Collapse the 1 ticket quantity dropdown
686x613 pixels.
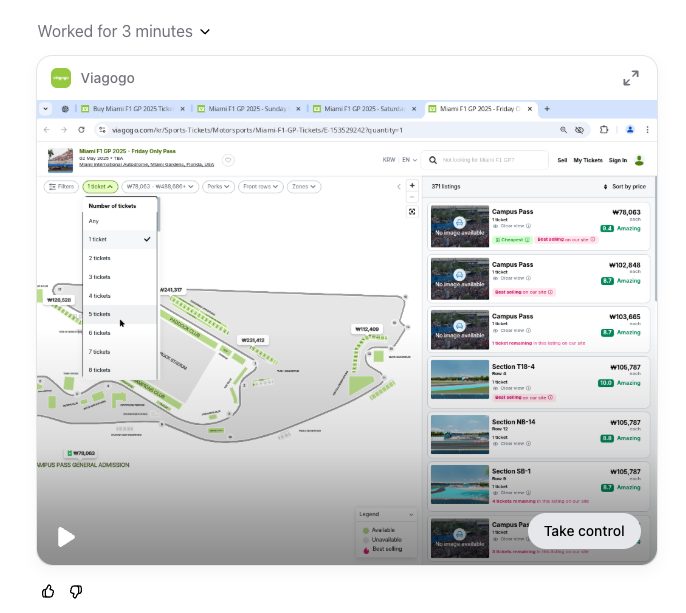[x=100, y=187]
